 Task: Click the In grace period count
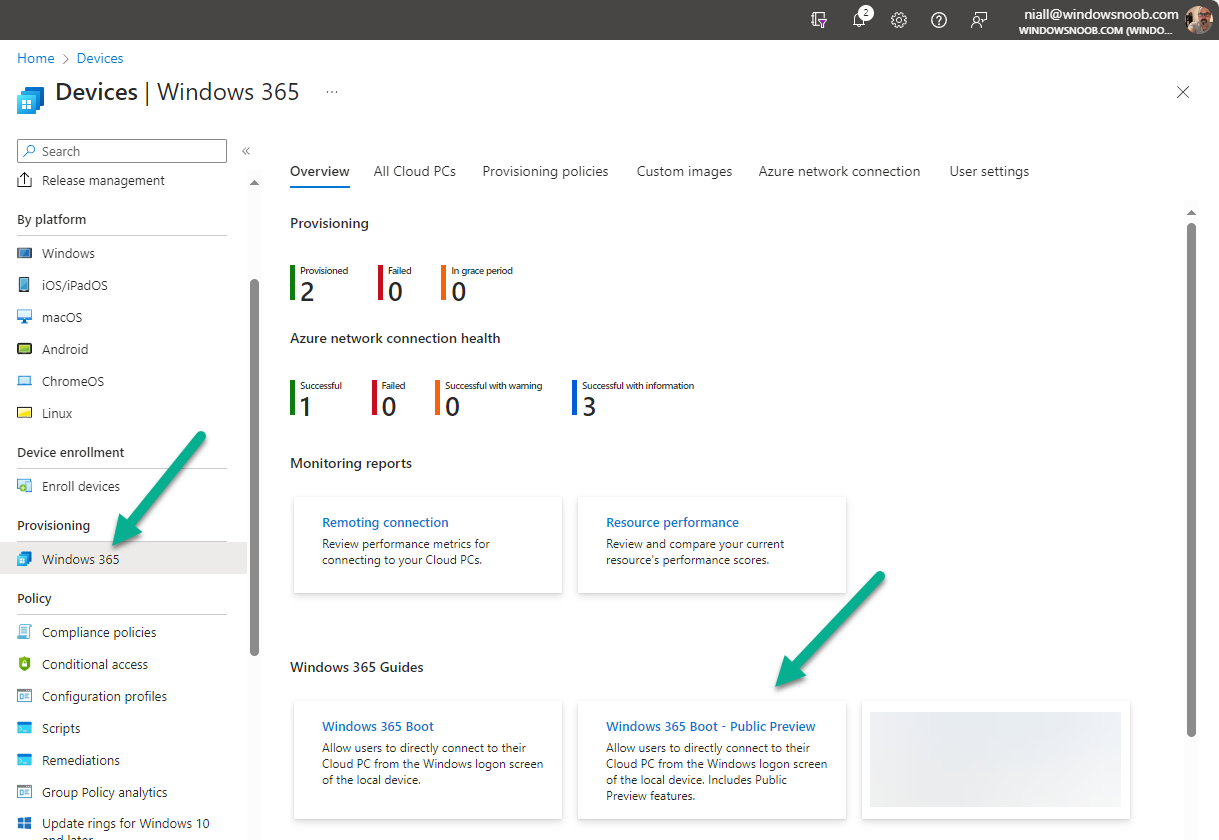pyautogui.click(x=458, y=292)
